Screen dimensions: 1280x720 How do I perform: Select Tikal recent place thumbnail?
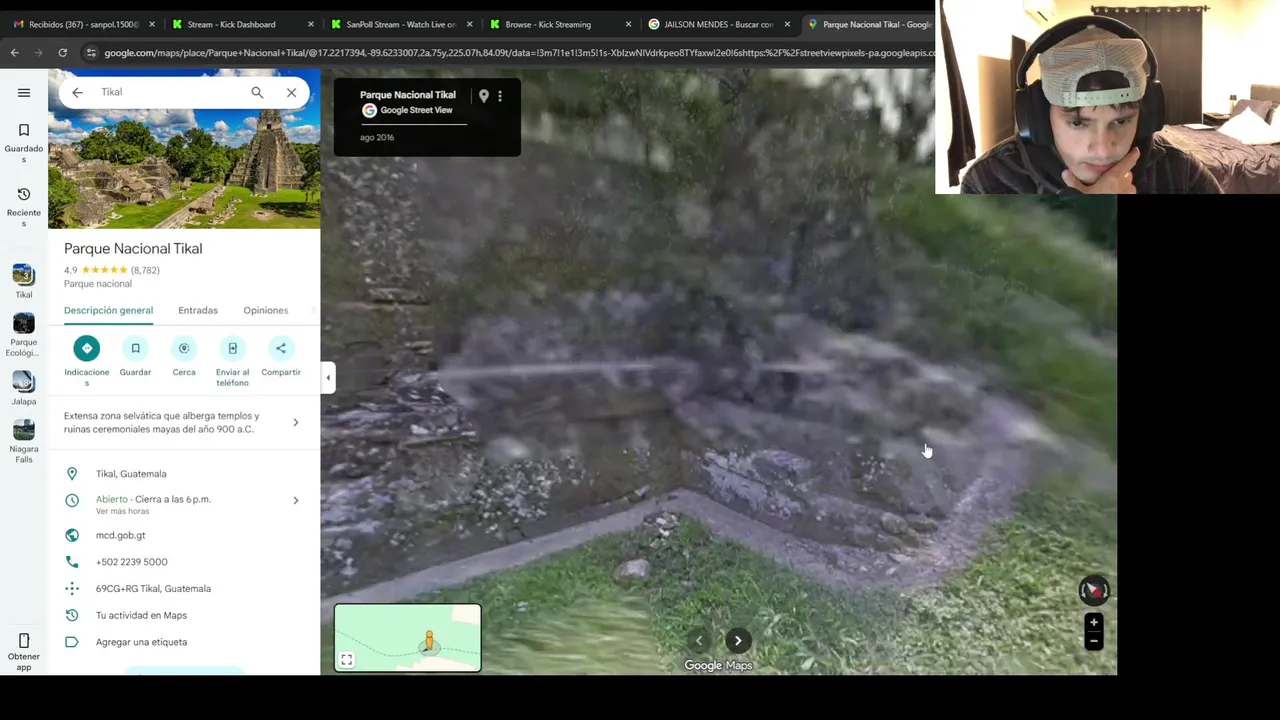pos(24,275)
